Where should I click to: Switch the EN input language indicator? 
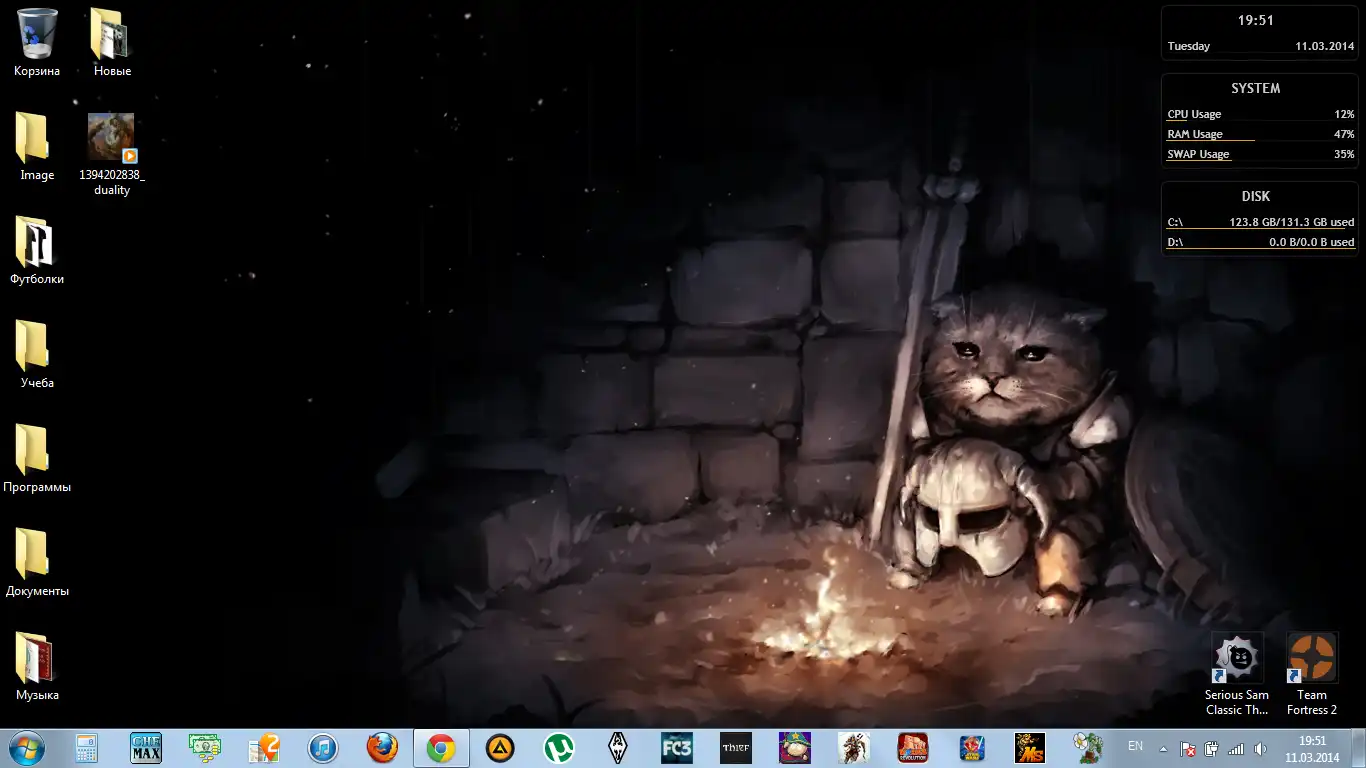pyautogui.click(x=1135, y=746)
